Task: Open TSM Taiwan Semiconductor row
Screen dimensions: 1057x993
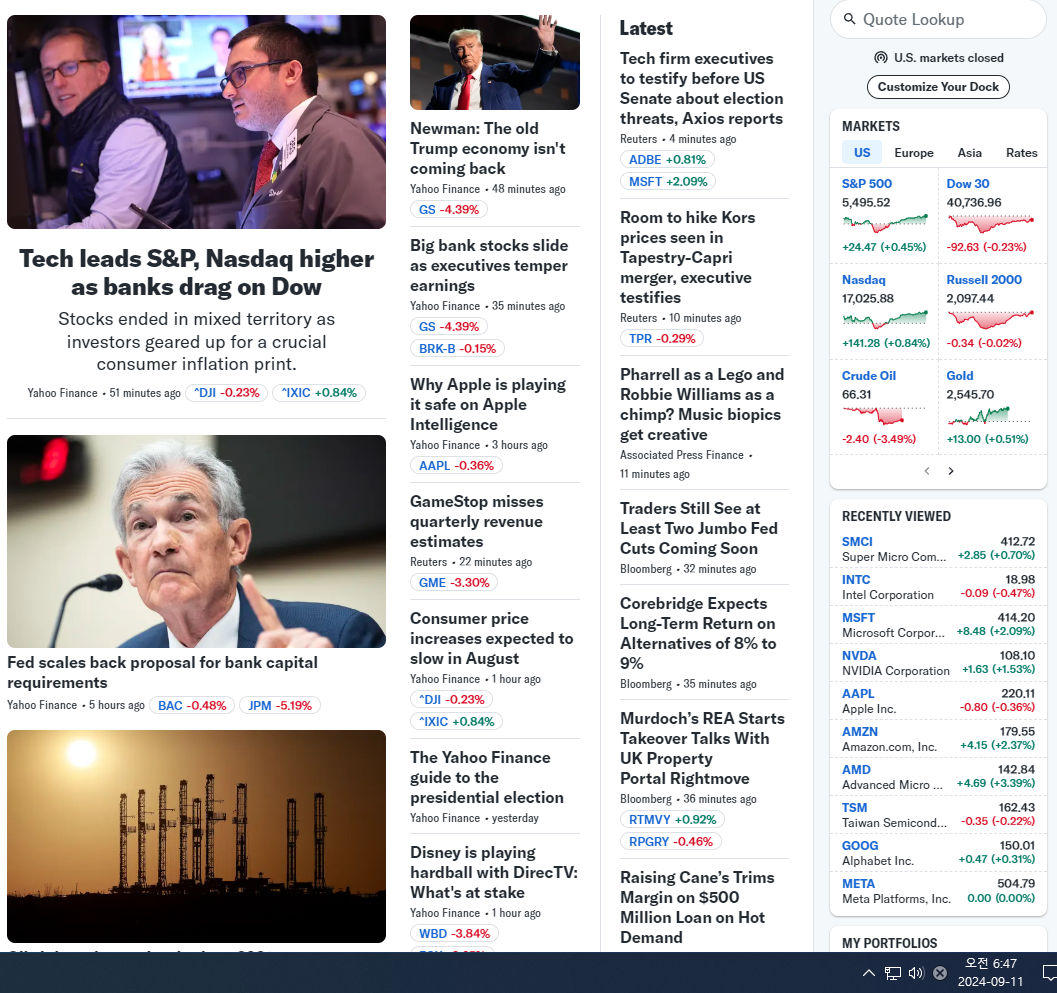Action: click(x=938, y=815)
